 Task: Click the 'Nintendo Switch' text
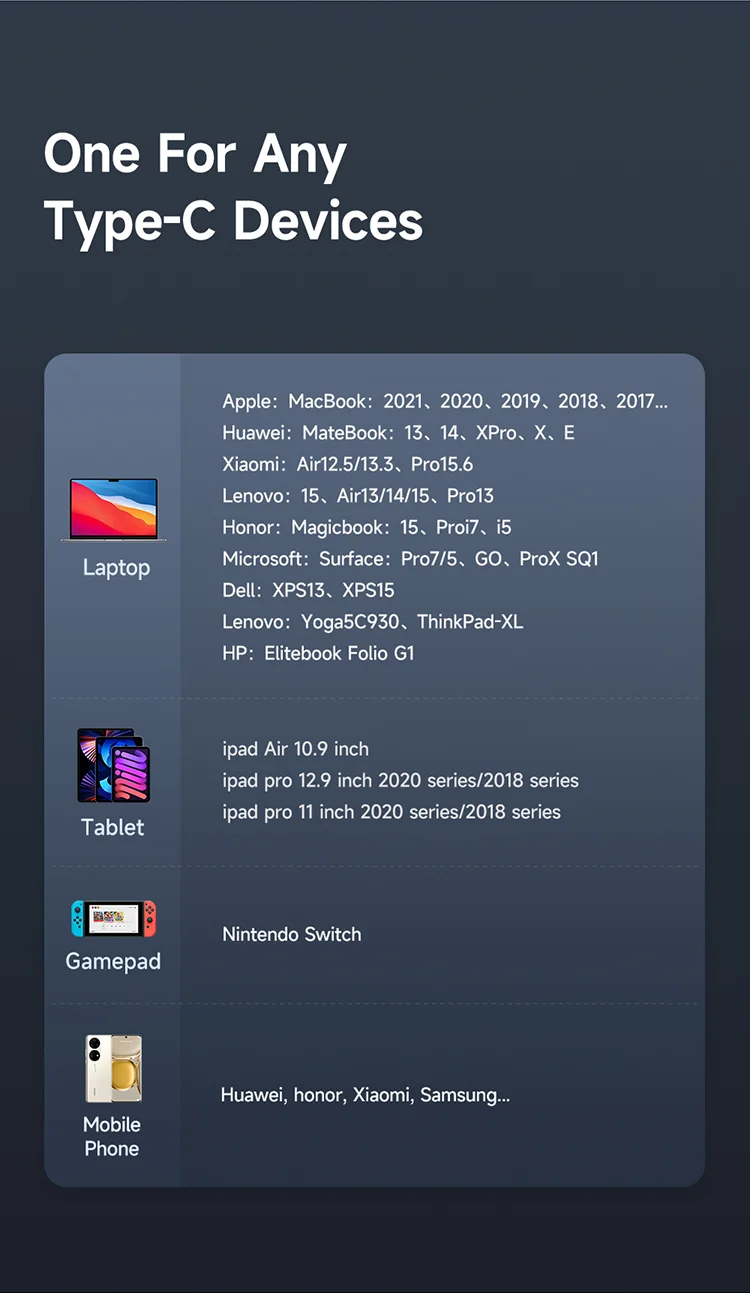(x=292, y=934)
